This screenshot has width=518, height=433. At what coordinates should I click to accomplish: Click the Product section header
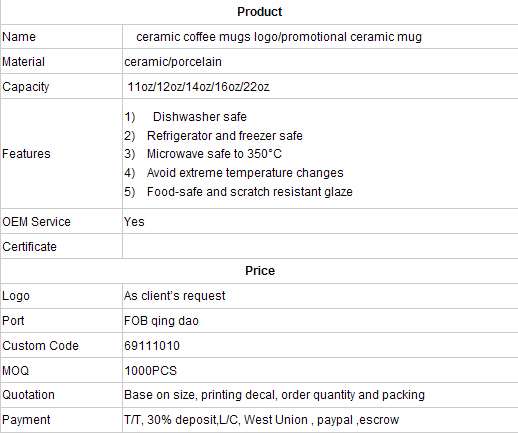tap(259, 12)
